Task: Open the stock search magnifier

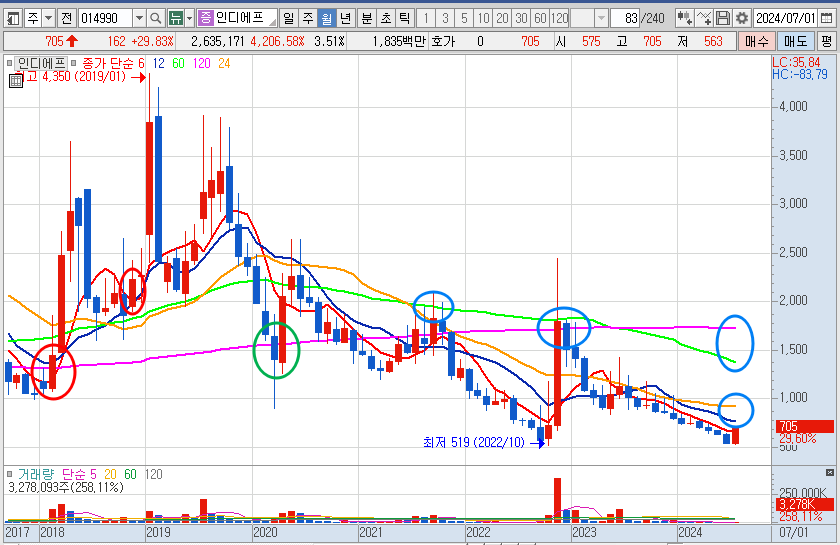Action: [x=155, y=19]
